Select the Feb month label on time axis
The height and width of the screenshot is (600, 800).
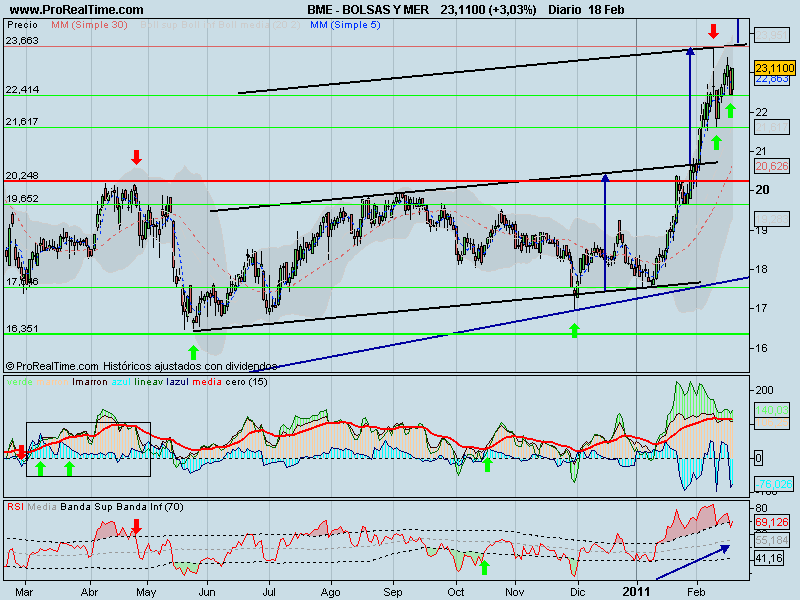(696, 592)
